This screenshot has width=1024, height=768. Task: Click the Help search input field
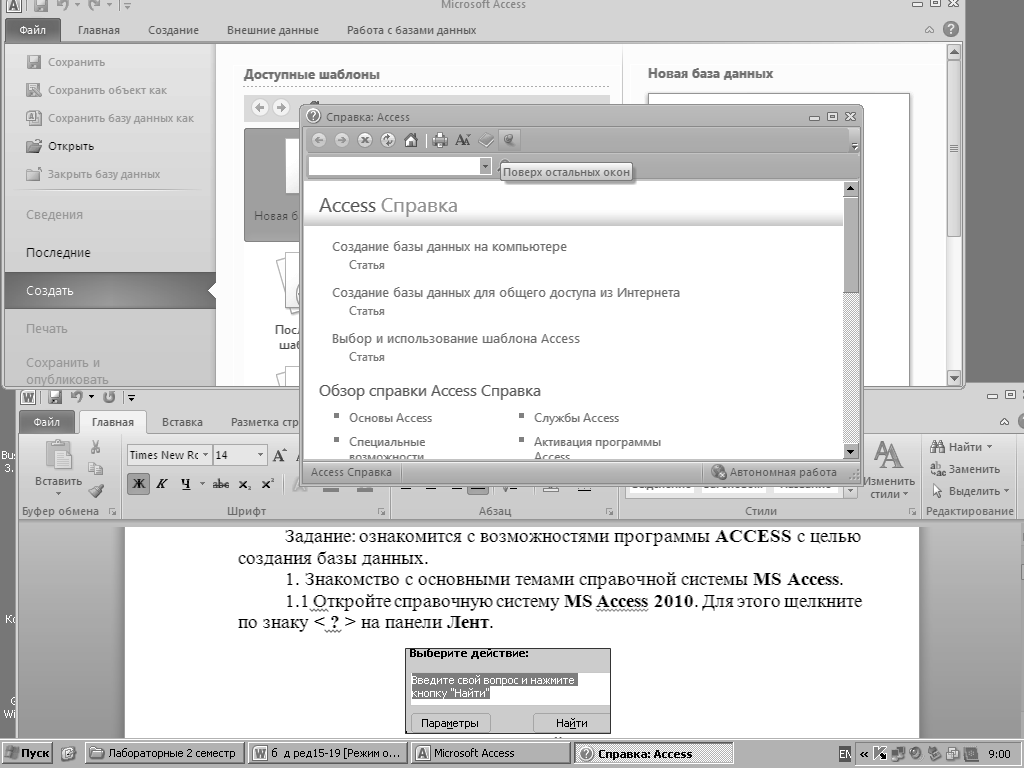pyautogui.click(x=394, y=167)
